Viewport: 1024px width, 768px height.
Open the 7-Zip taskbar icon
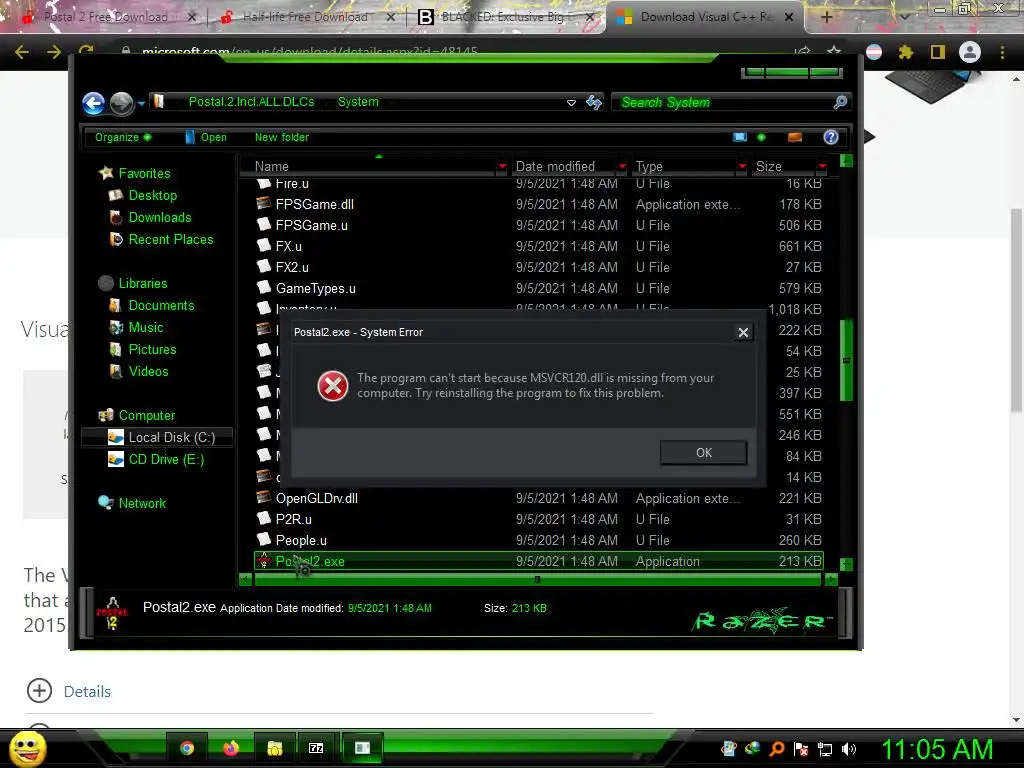317,748
